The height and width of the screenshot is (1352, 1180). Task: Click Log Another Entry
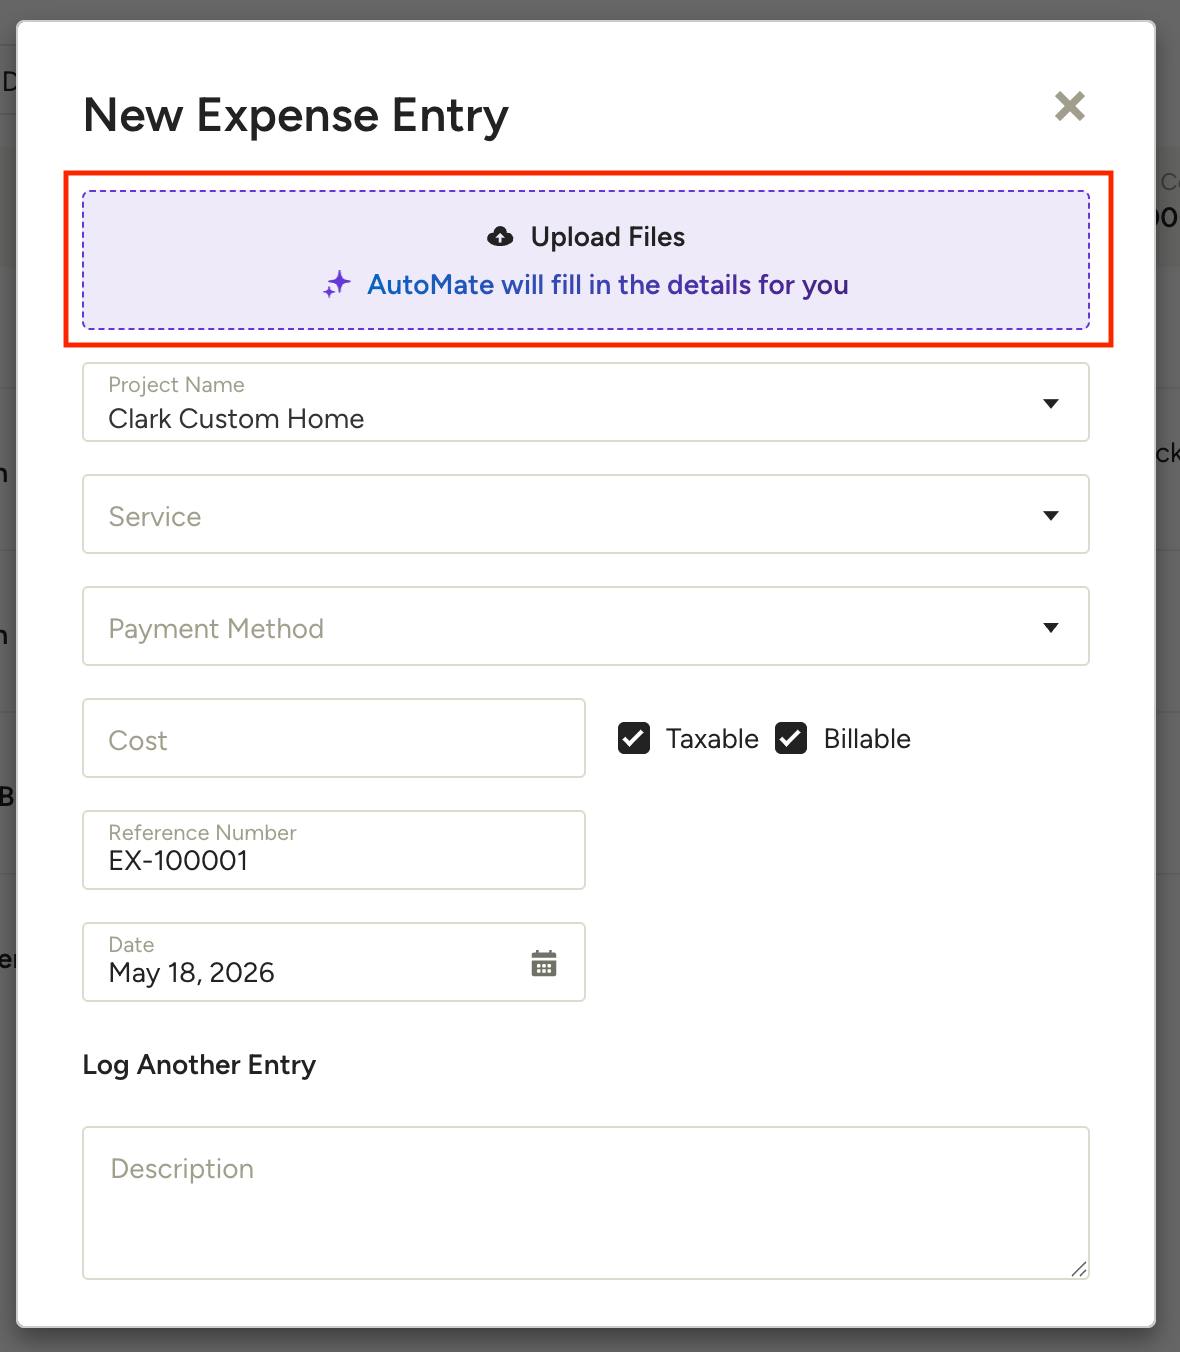[199, 1065]
